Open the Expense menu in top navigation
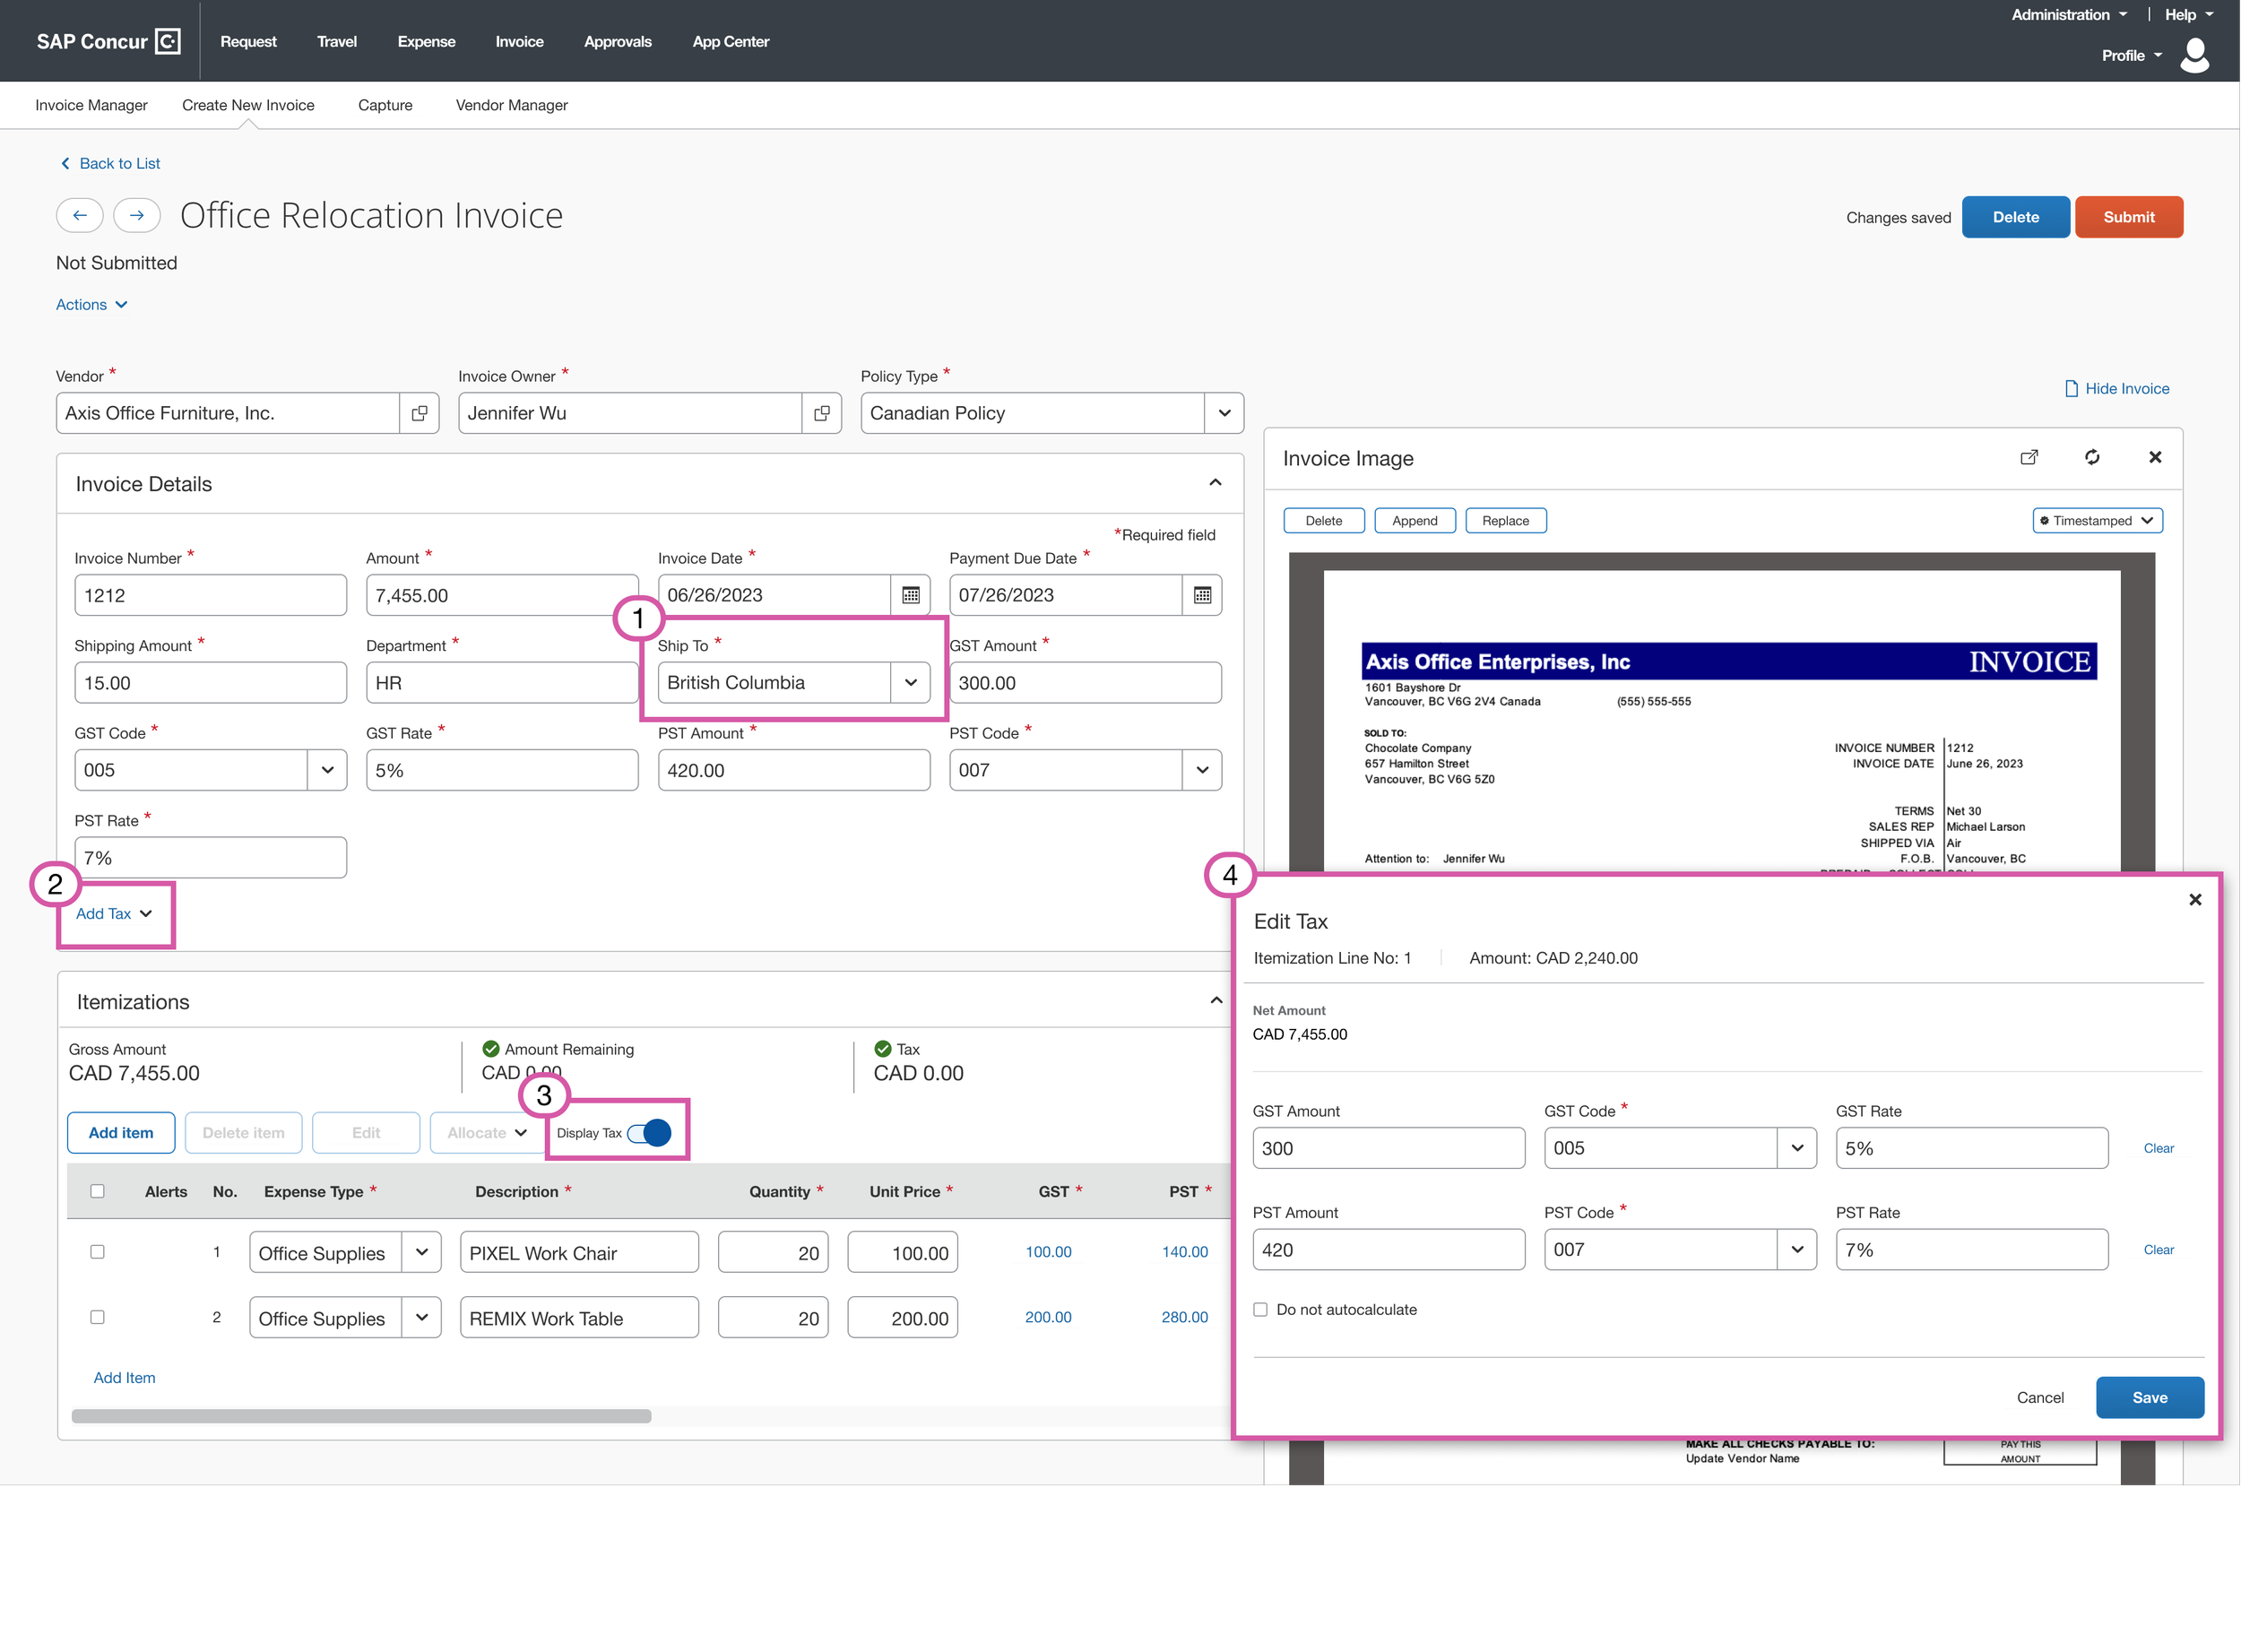The width and height of the screenshot is (2241, 1652). tap(426, 41)
